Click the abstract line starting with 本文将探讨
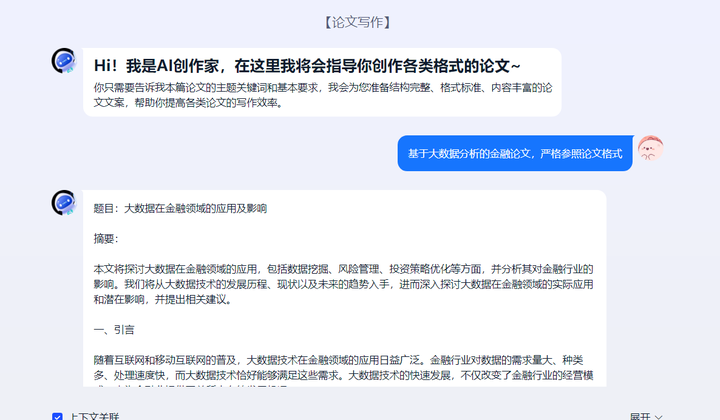 point(343,269)
